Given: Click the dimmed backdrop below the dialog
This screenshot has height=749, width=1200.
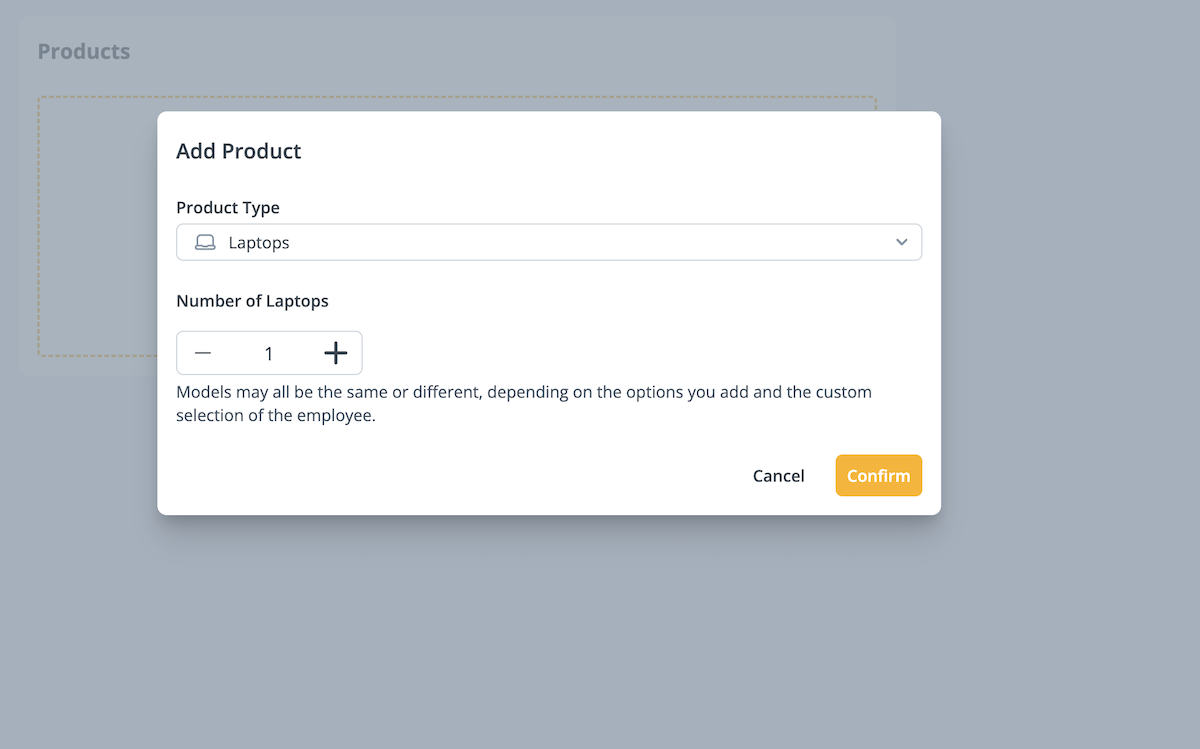Looking at the screenshot, I should (x=548, y=630).
